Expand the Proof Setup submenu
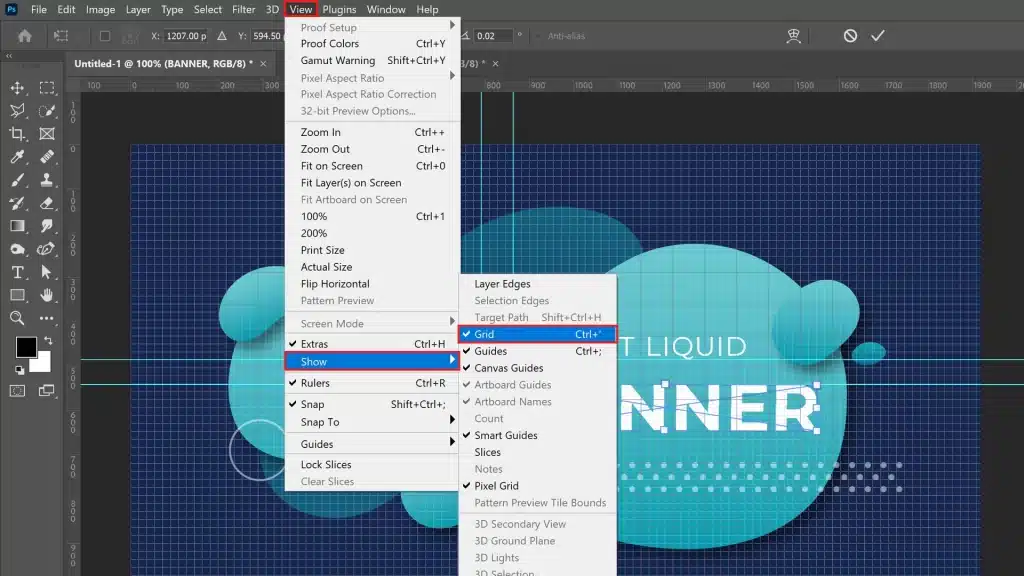Viewport: 1024px width, 576px height. point(372,27)
